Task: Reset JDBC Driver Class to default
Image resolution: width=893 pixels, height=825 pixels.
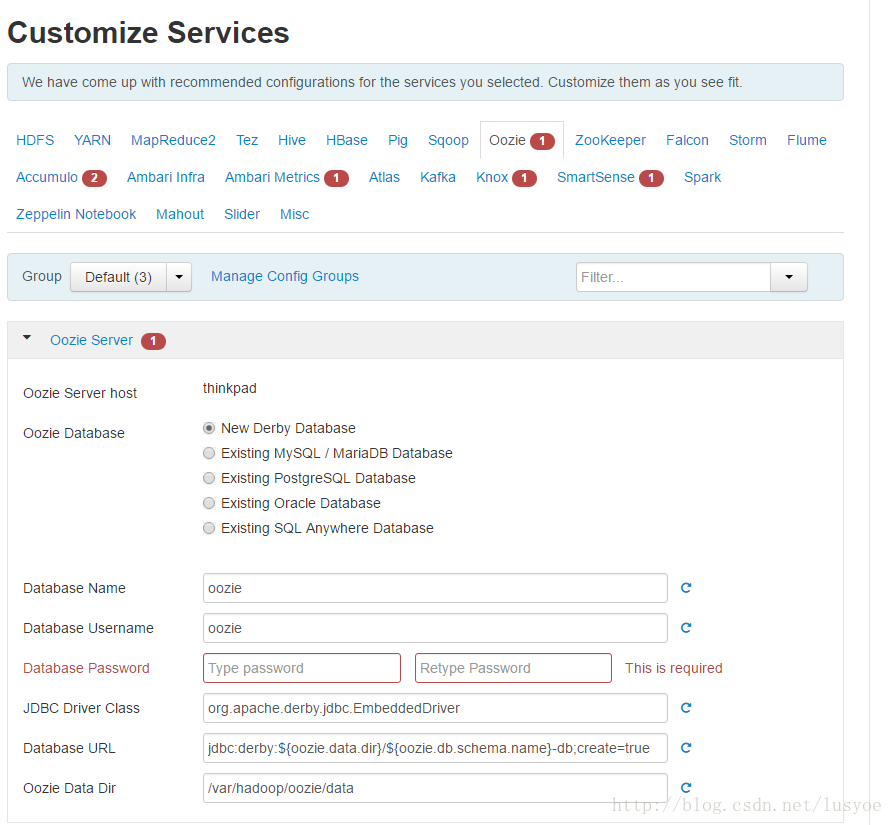Action: pos(686,707)
